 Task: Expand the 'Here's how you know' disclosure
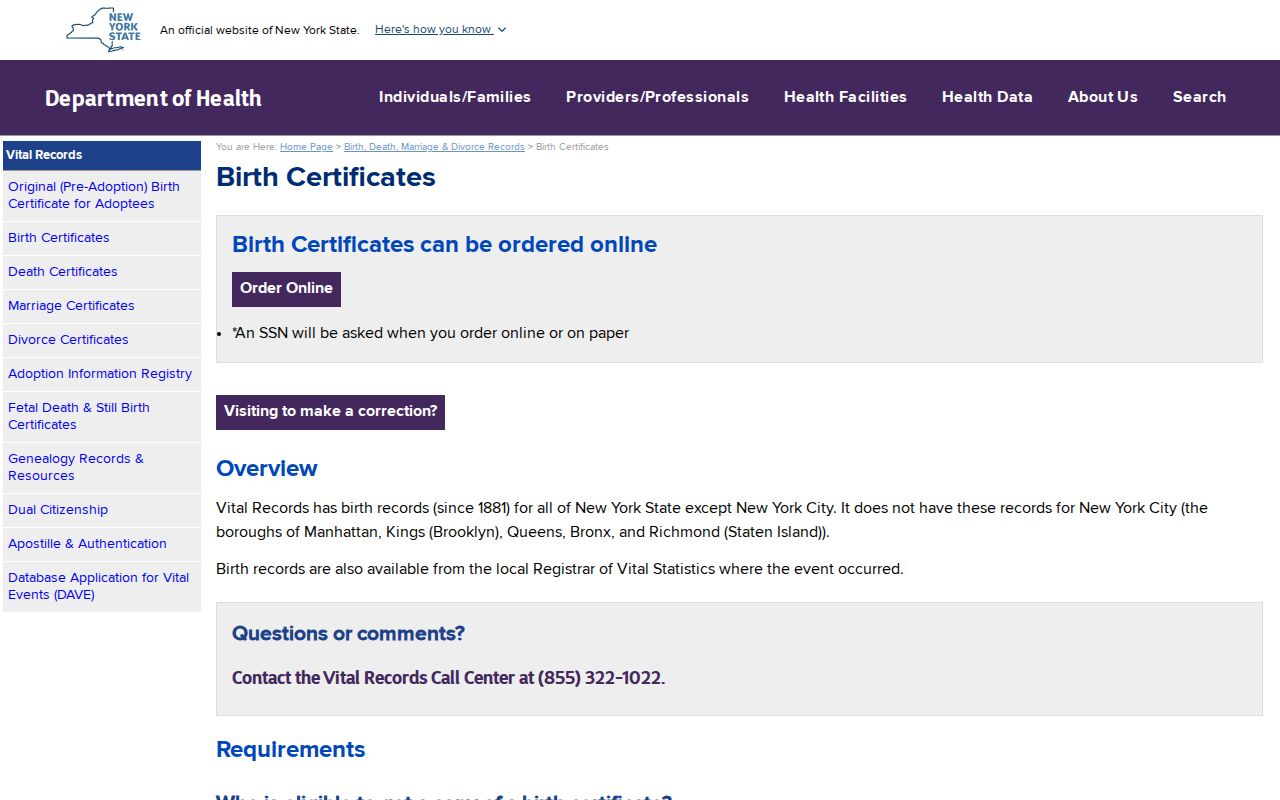click(x=440, y=30)
